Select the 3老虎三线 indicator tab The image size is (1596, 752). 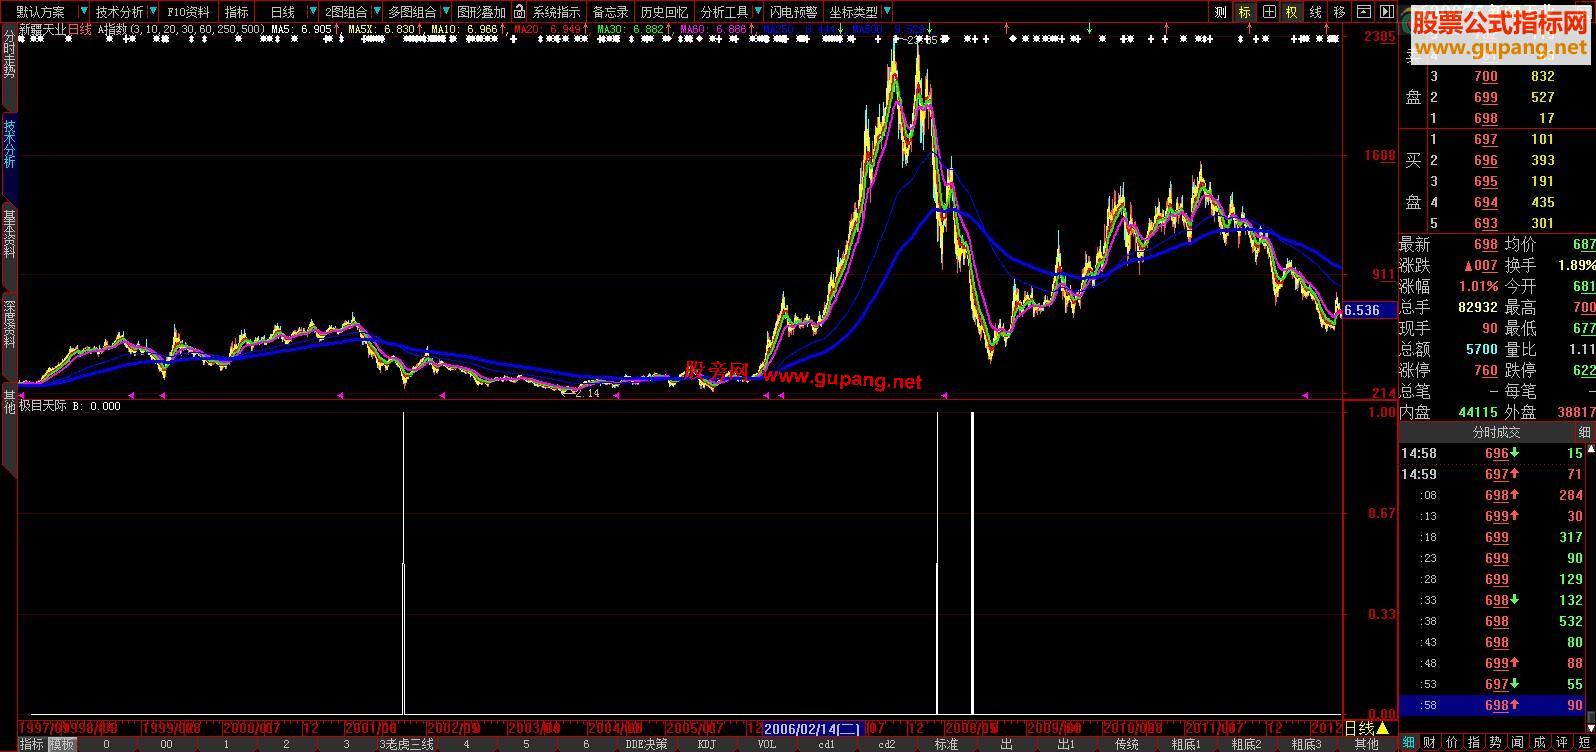406,744
